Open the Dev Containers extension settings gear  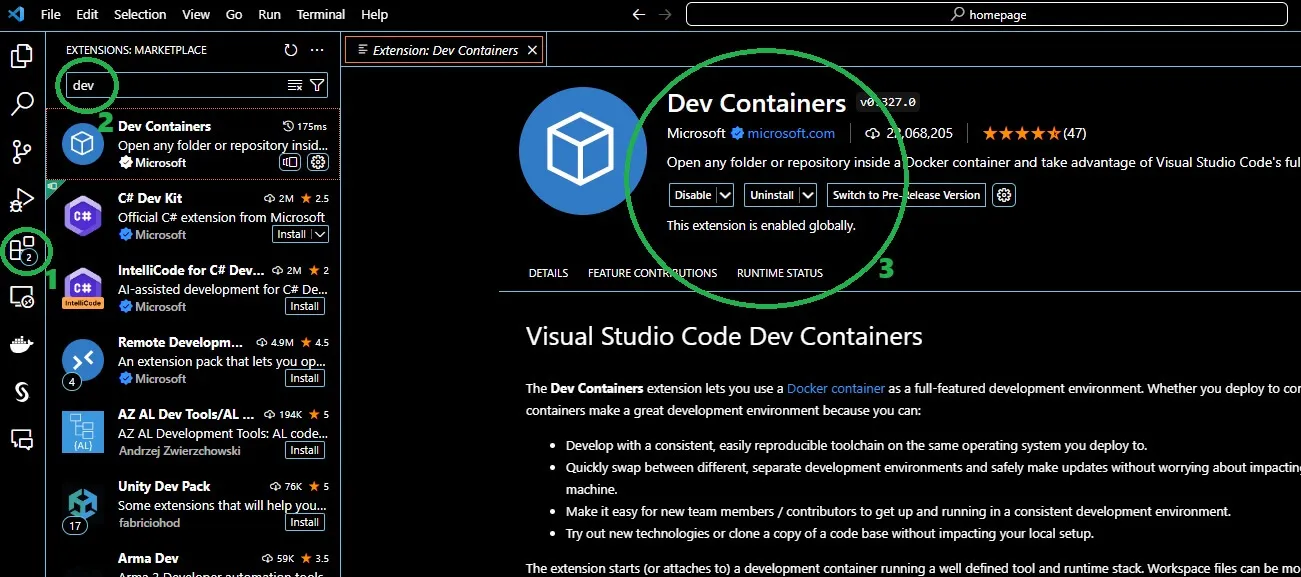1004,194
